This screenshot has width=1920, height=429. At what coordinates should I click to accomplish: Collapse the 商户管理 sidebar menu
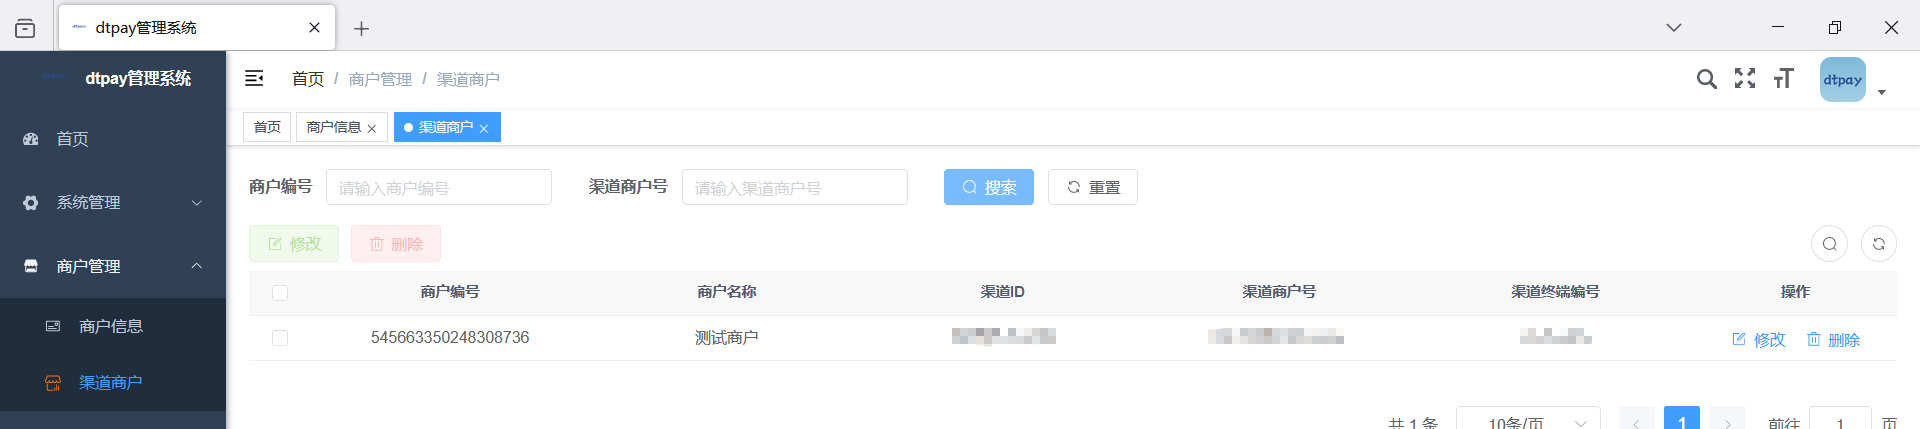coord(113,266)
